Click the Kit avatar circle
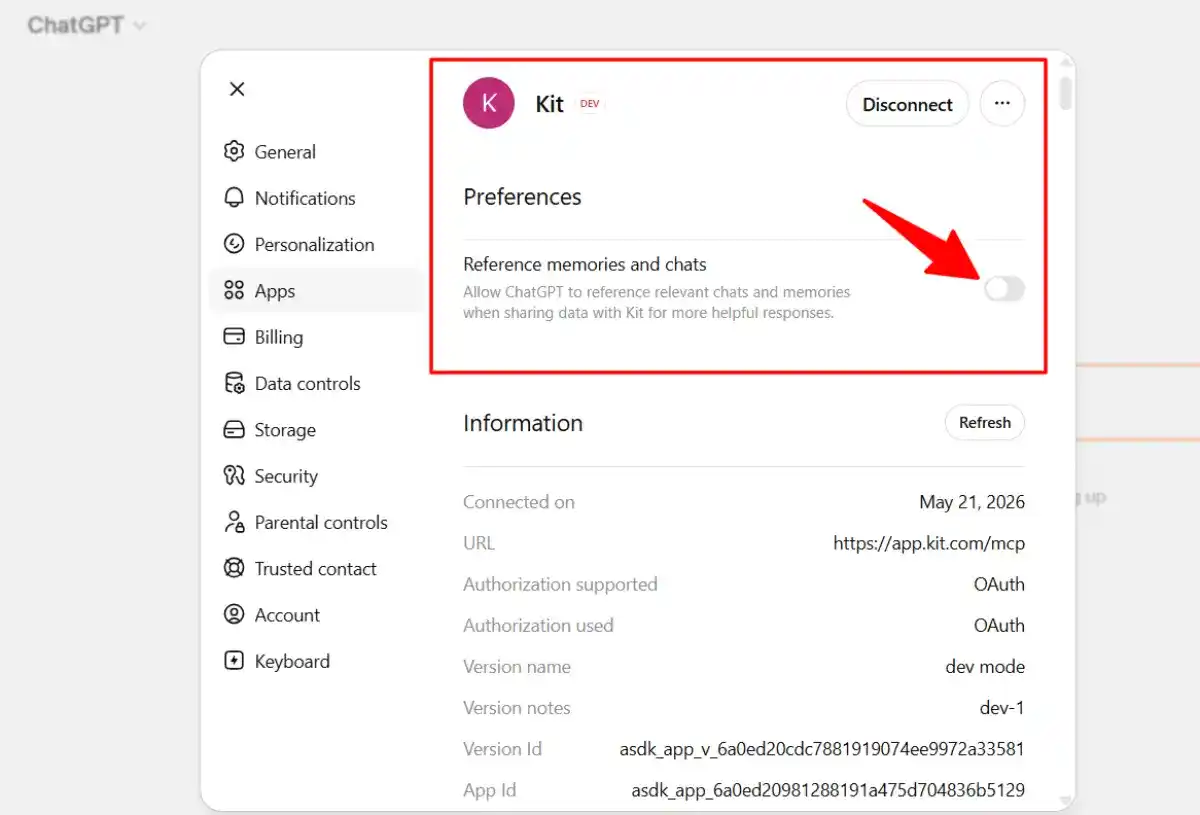1200x815 pixels. (489, 103)
